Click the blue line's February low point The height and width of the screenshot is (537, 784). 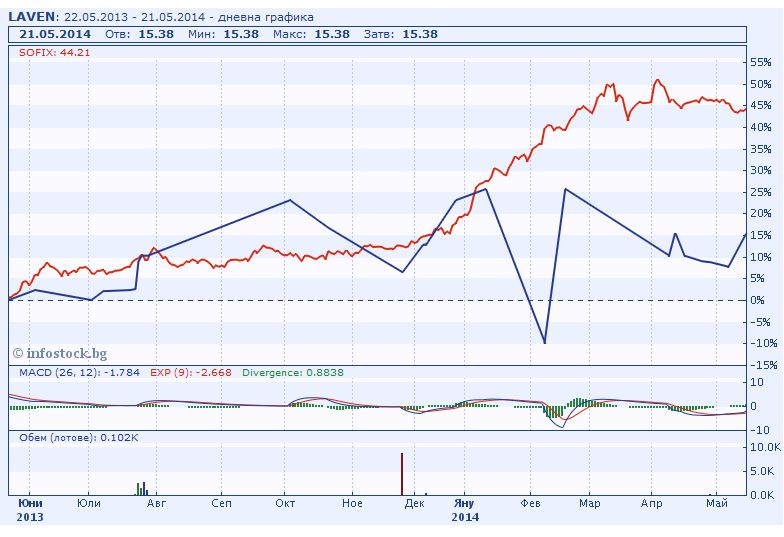[x=544, y=342]
